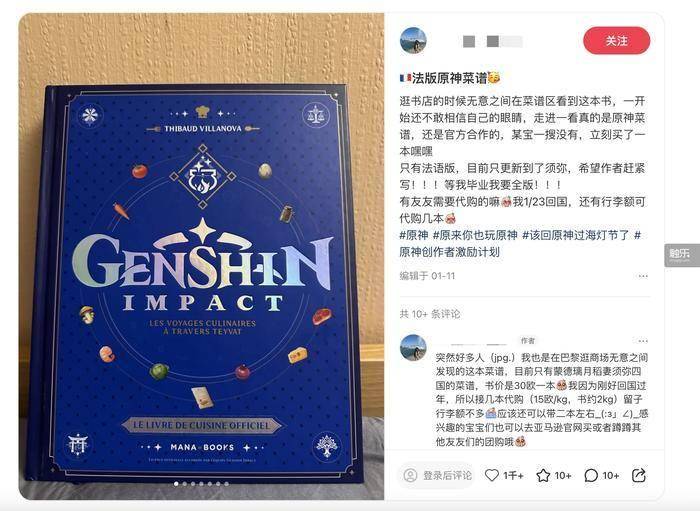Click the 共 10+ 条评论 comments header

(429, 314)
